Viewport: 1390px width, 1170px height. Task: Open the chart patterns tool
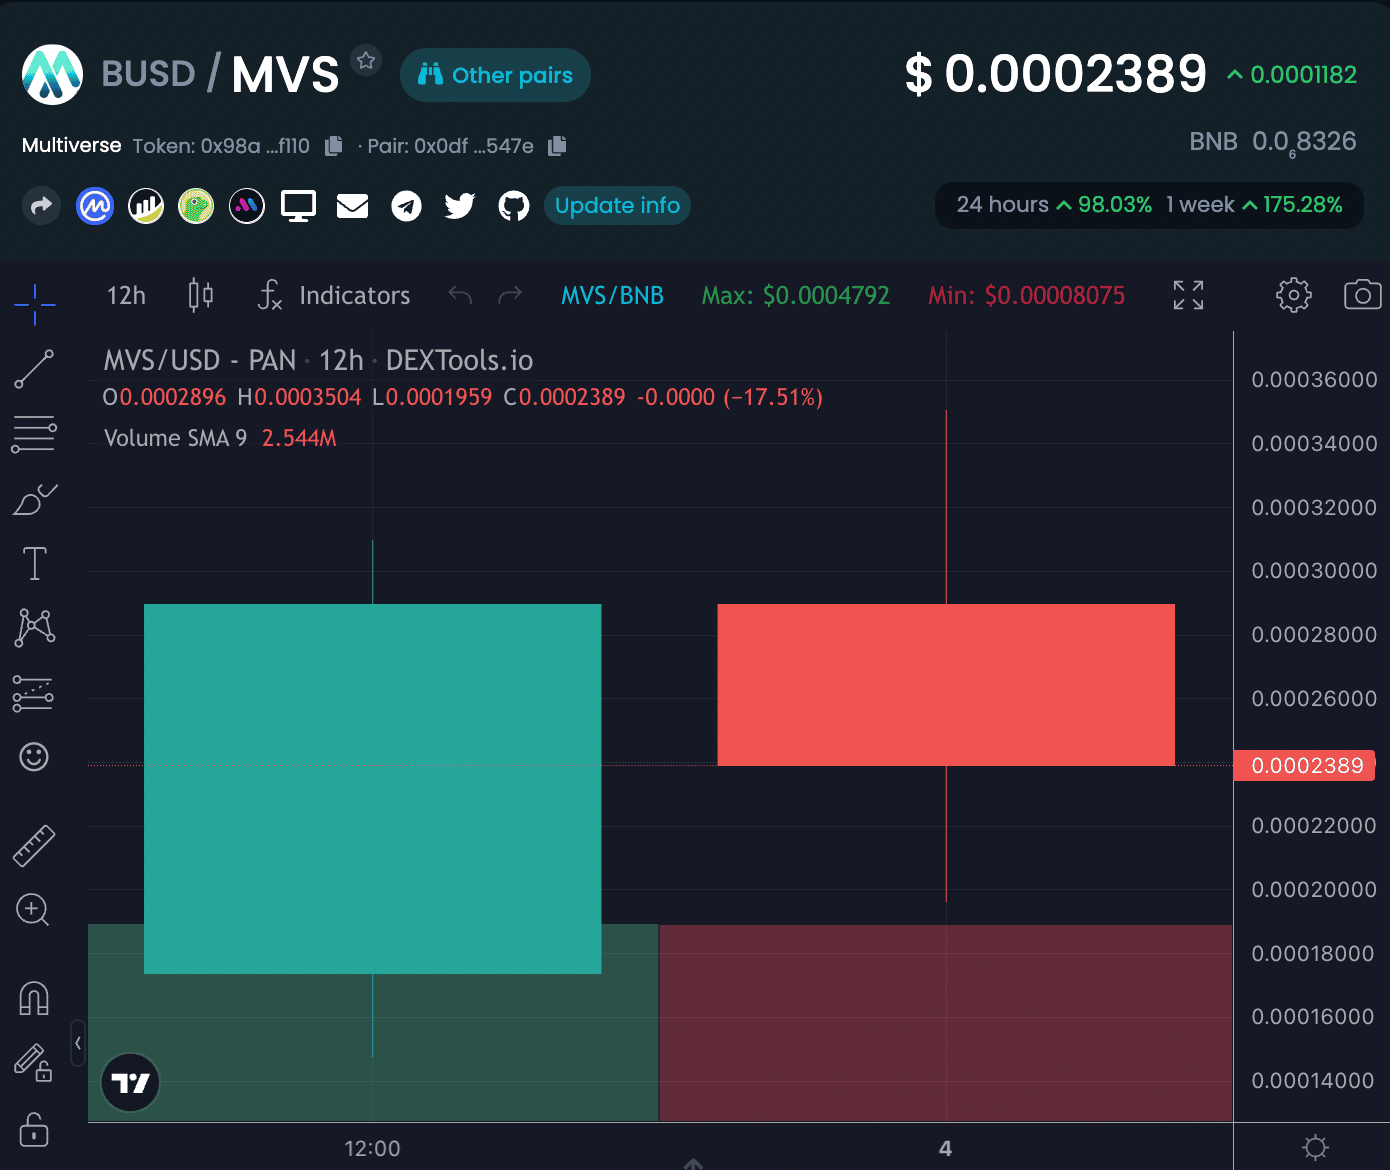tap(35, 628)
